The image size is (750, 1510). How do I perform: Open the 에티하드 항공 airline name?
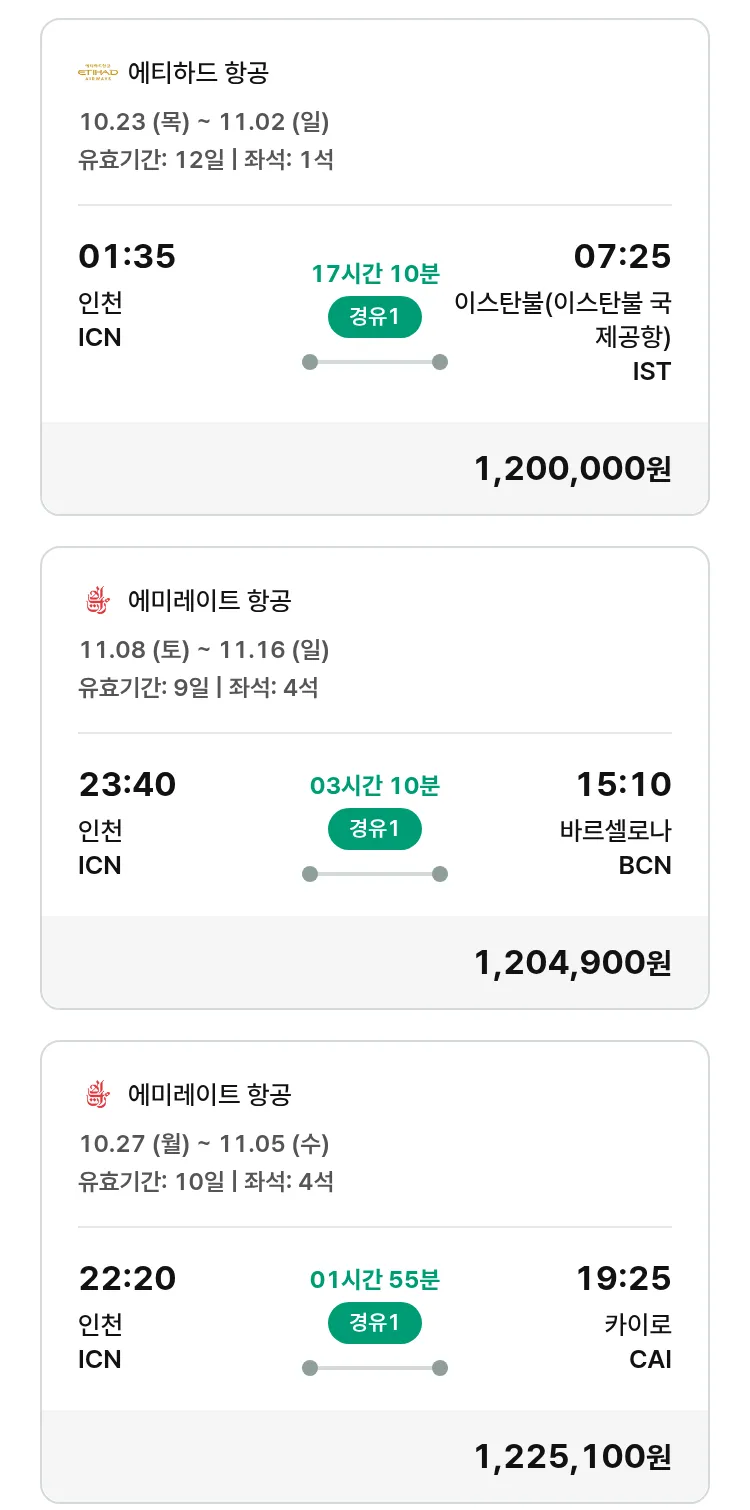(x=198, y=73)
